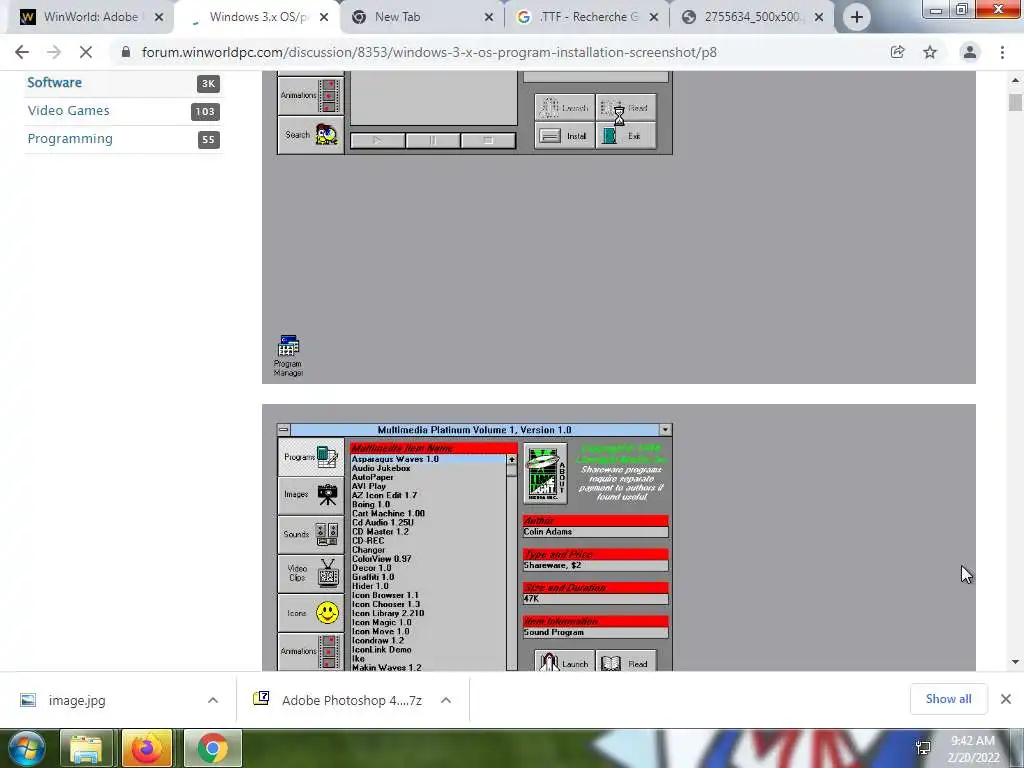Screen dimensions: 1024x768
Task: Click the Exit door button
Action: (x=626, y=136)
